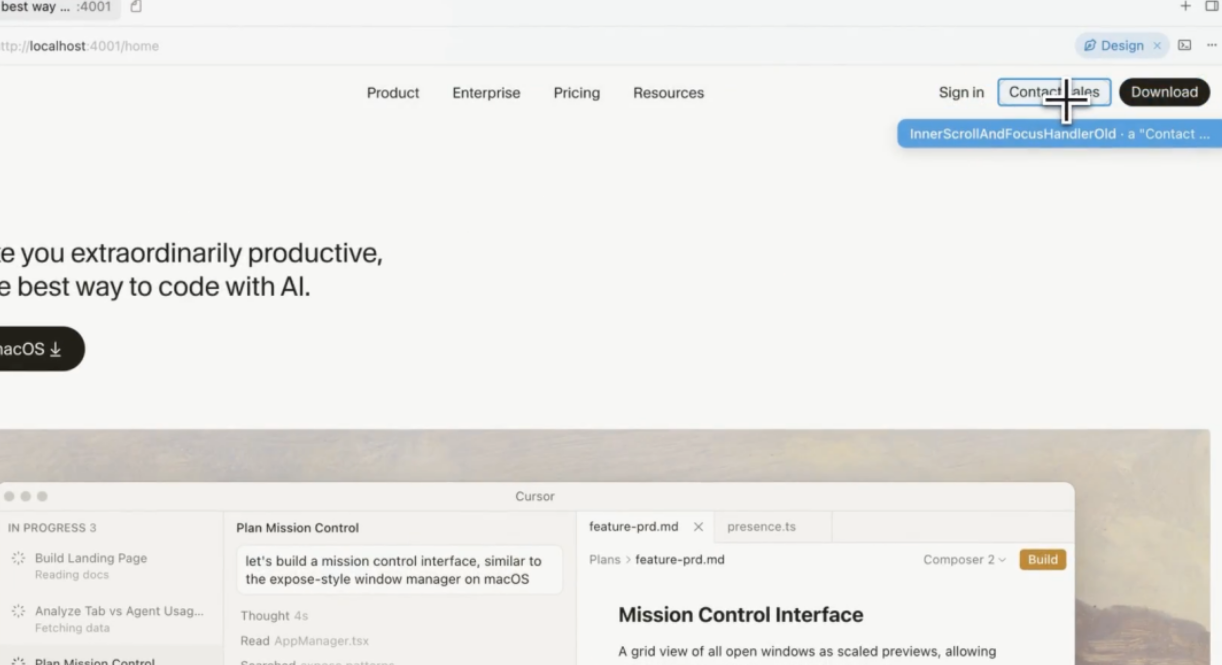Click the orange Build button

[x=1042, y=560]
